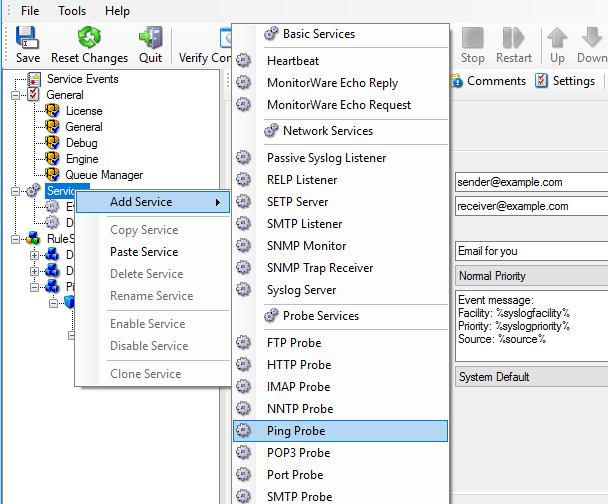This screenshot has width=608, height=504.
Task: Select the License node icon in tree
Action: click(53, 111)
